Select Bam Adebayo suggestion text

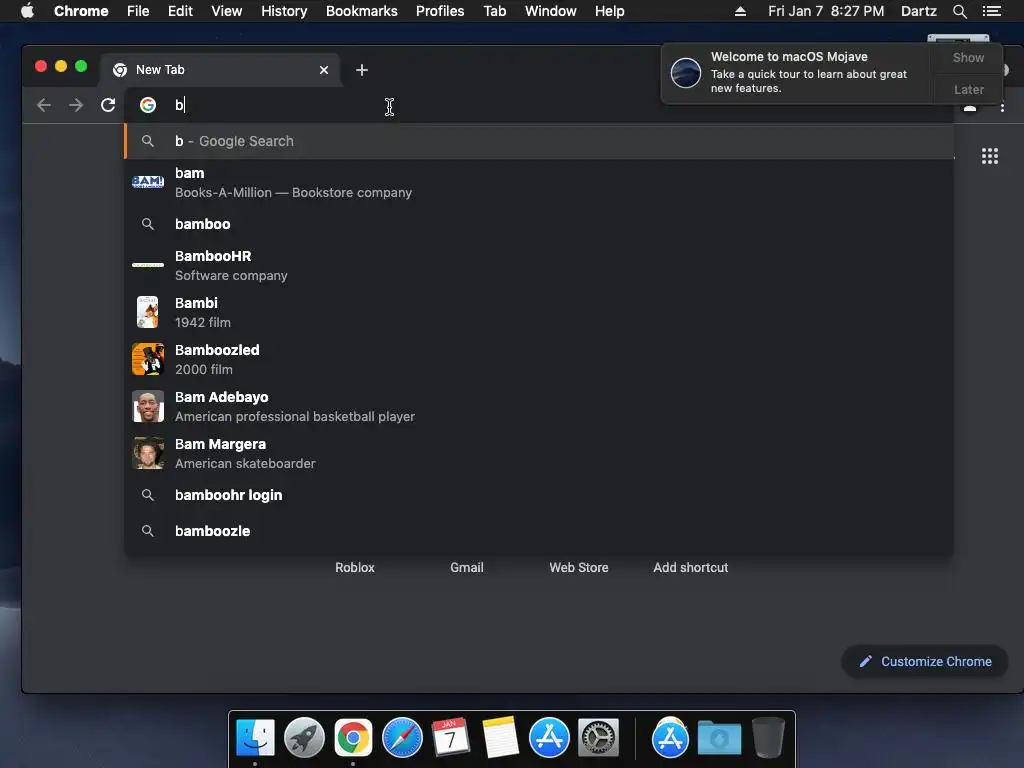click(x=221, y=397)
